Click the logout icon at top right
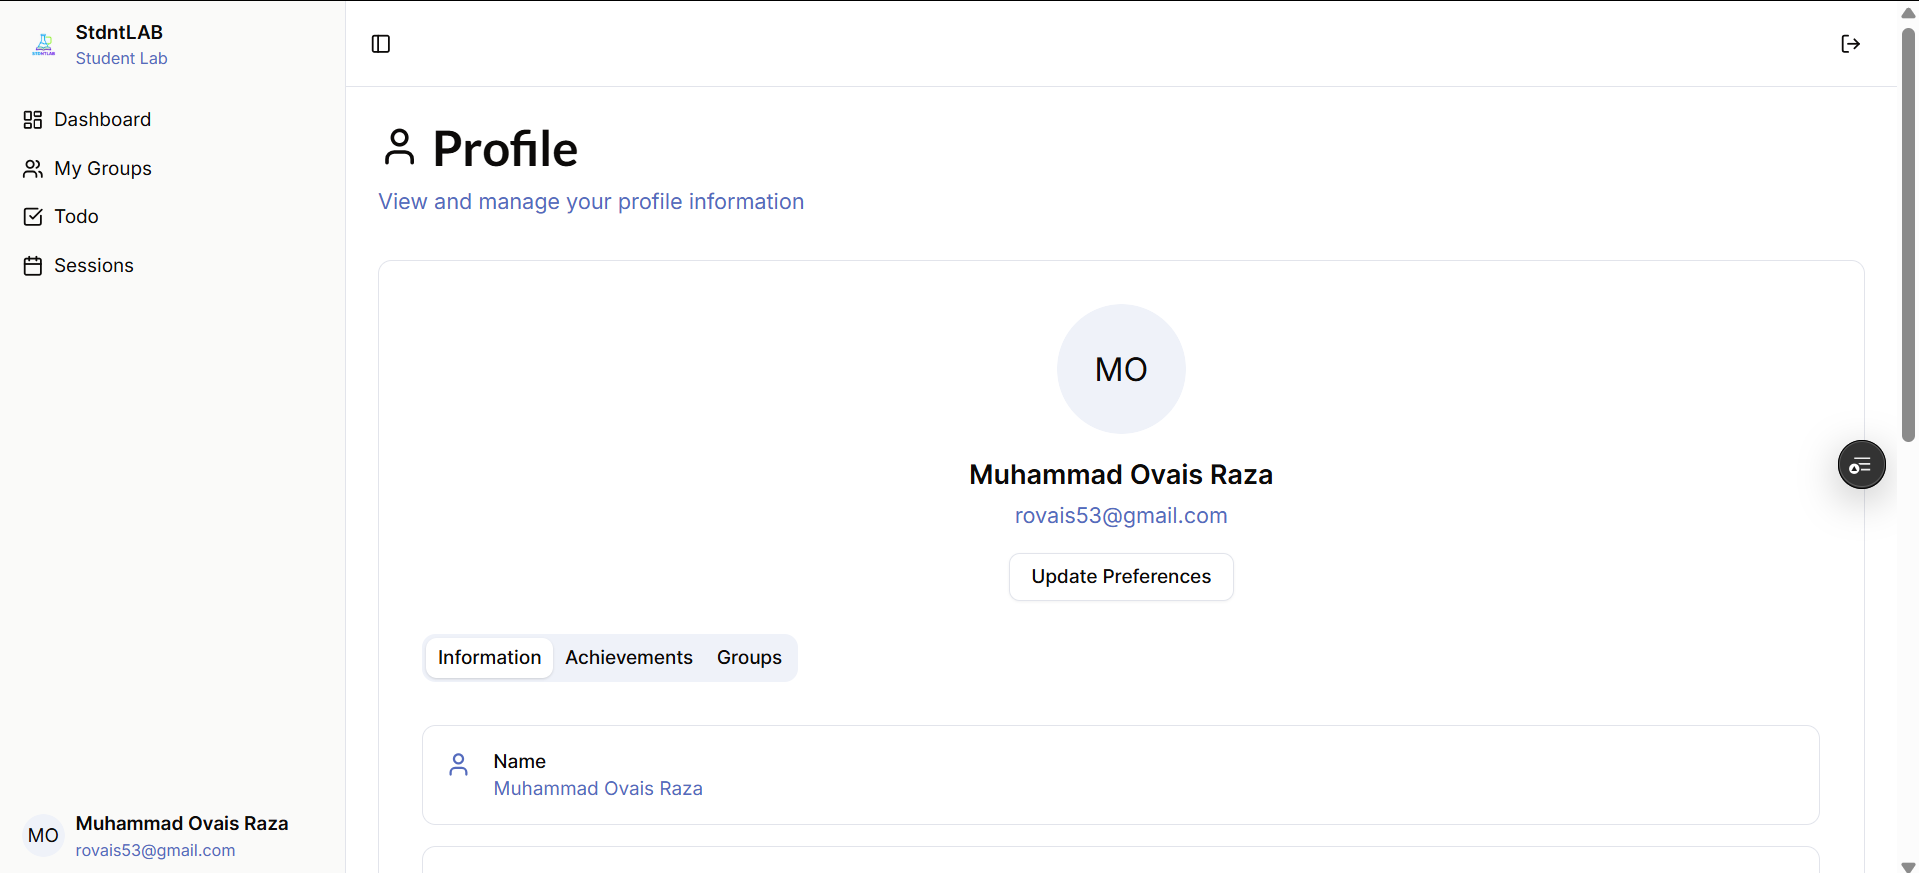Viewport: 1919px width, 873px height. click(x=1850, y=44)
